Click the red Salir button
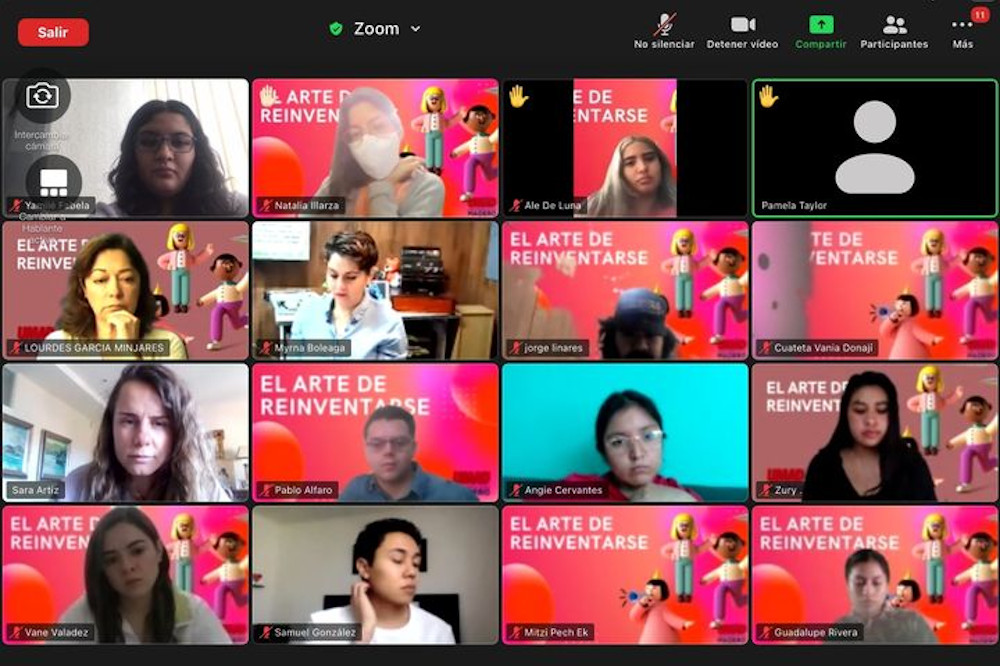 tap(53, 32)
